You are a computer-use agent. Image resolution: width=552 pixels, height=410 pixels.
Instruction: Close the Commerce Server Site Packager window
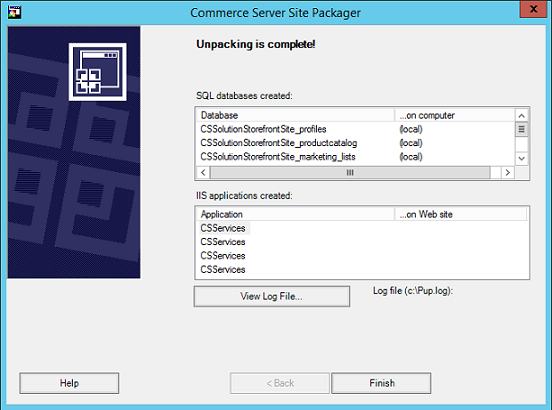533,9
